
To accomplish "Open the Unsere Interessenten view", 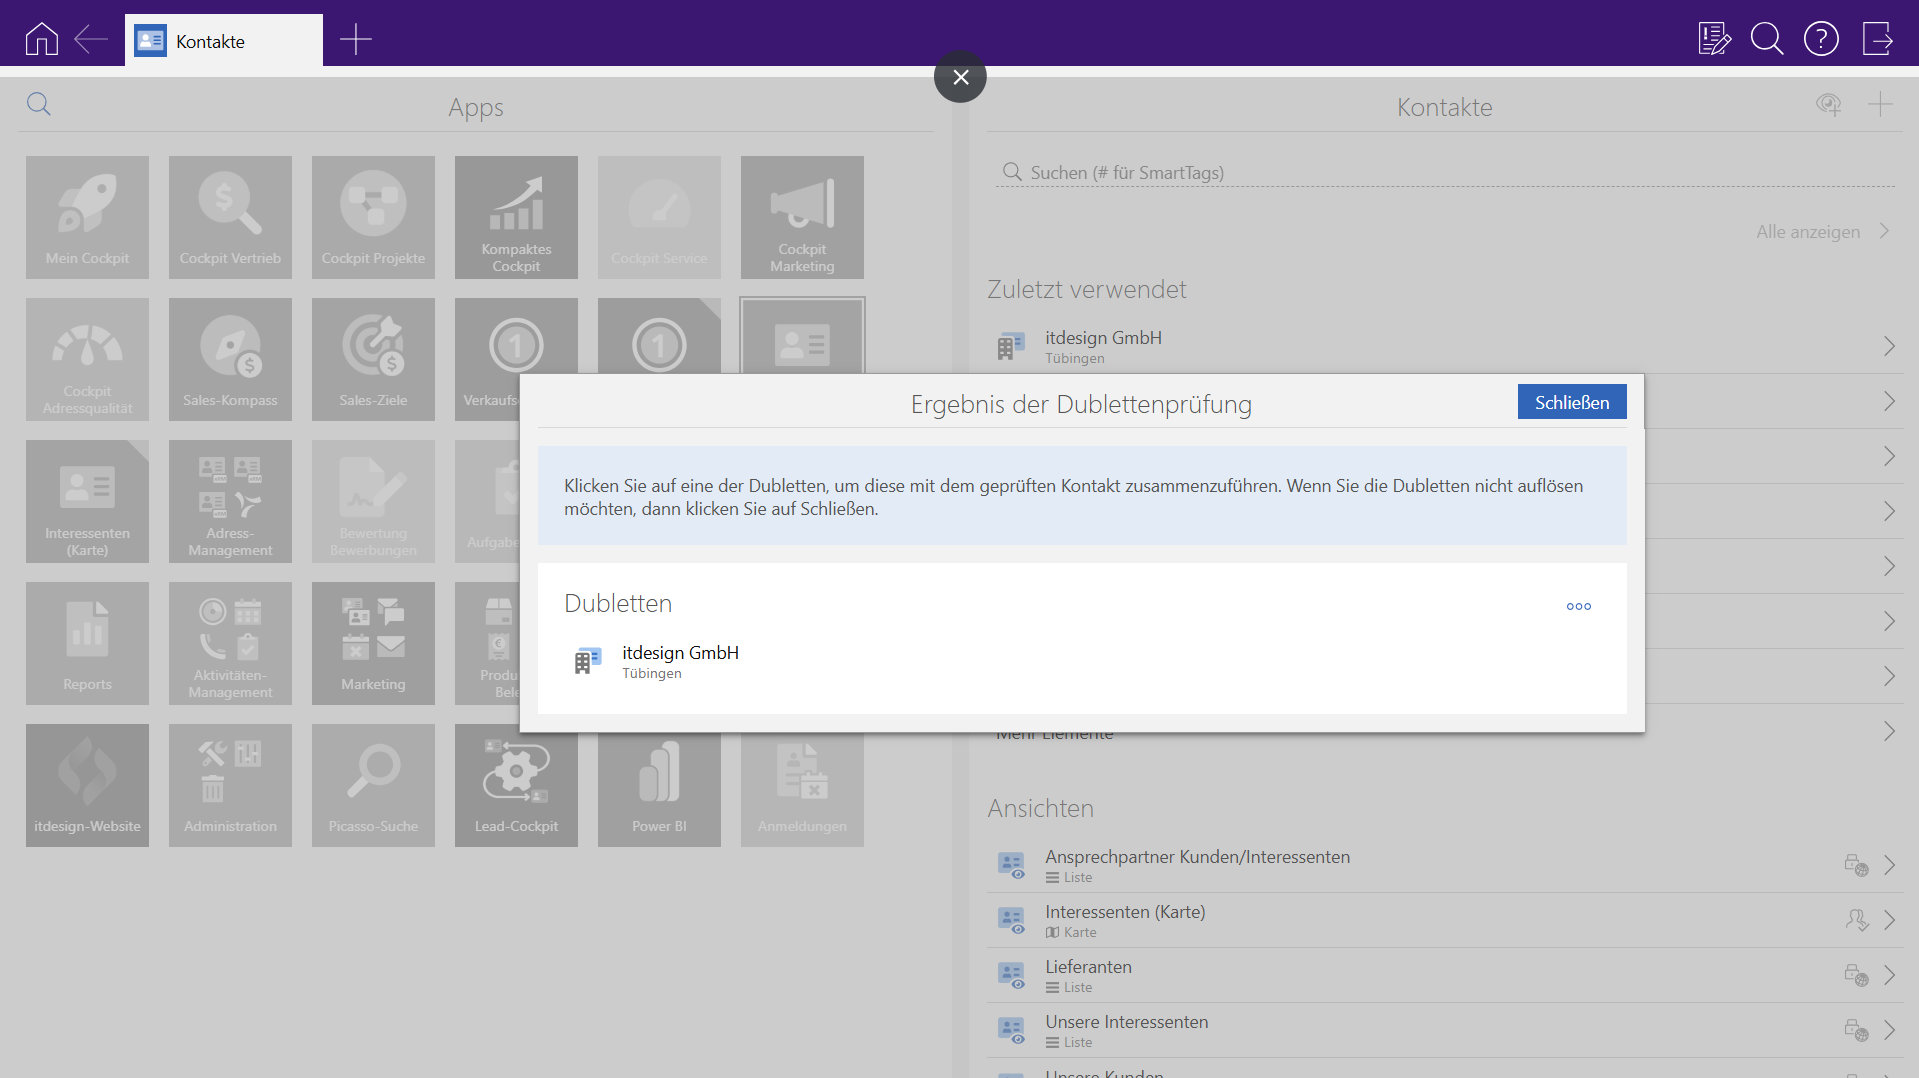I will 1445,1030.
